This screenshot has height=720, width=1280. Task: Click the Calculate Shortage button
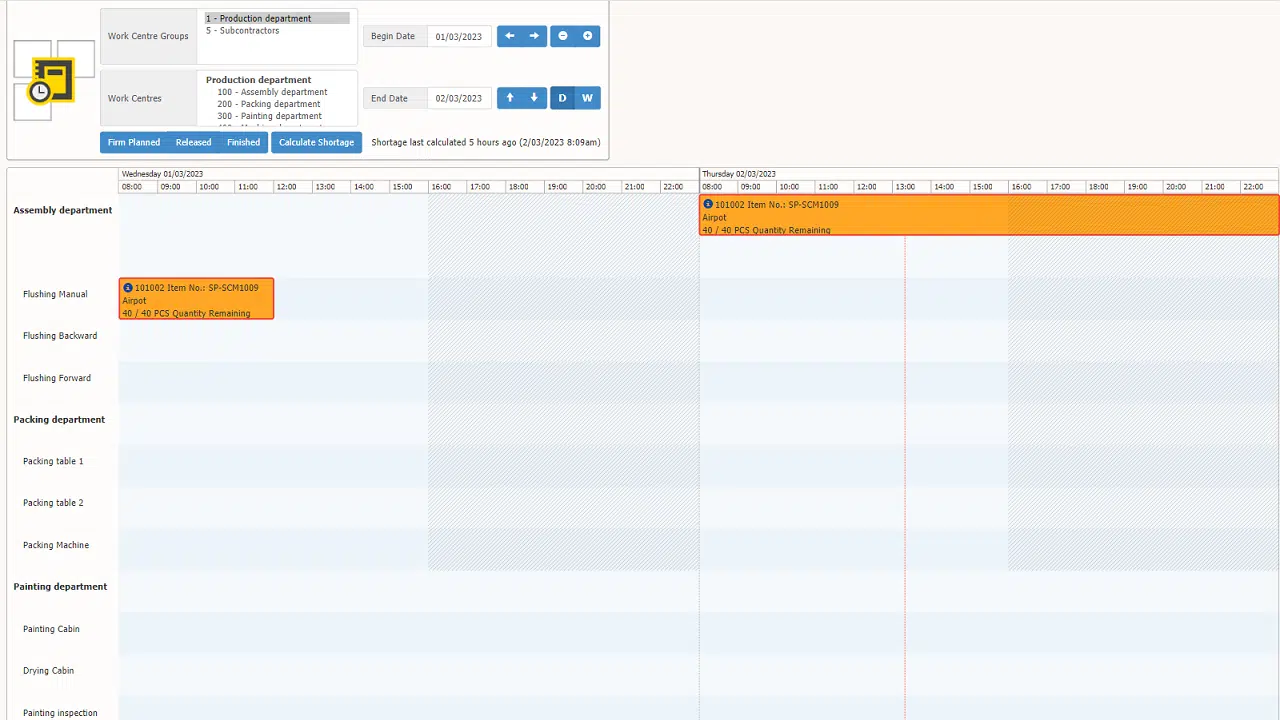pos(316,142)
